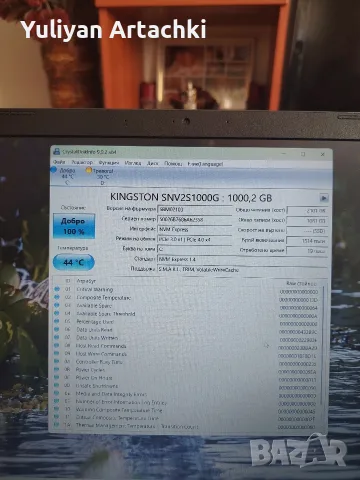Image resolution: width=360 pixels, height=480 pixels.
Task: Select the Available Spare attribute row
Action: point(186,306)
